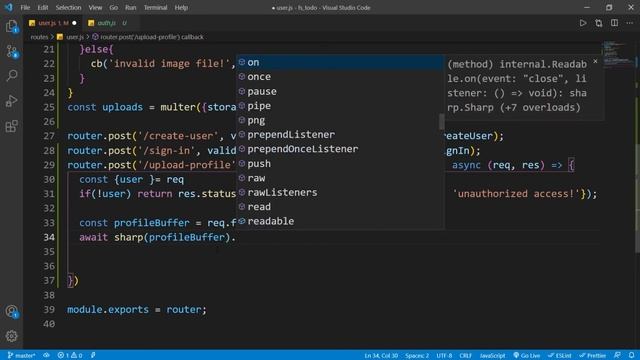The width and height of the screenshot is (640, 360).
Task: Click the feedback icon in status bar
Action: pyautogui.click(x=617, y=356)
